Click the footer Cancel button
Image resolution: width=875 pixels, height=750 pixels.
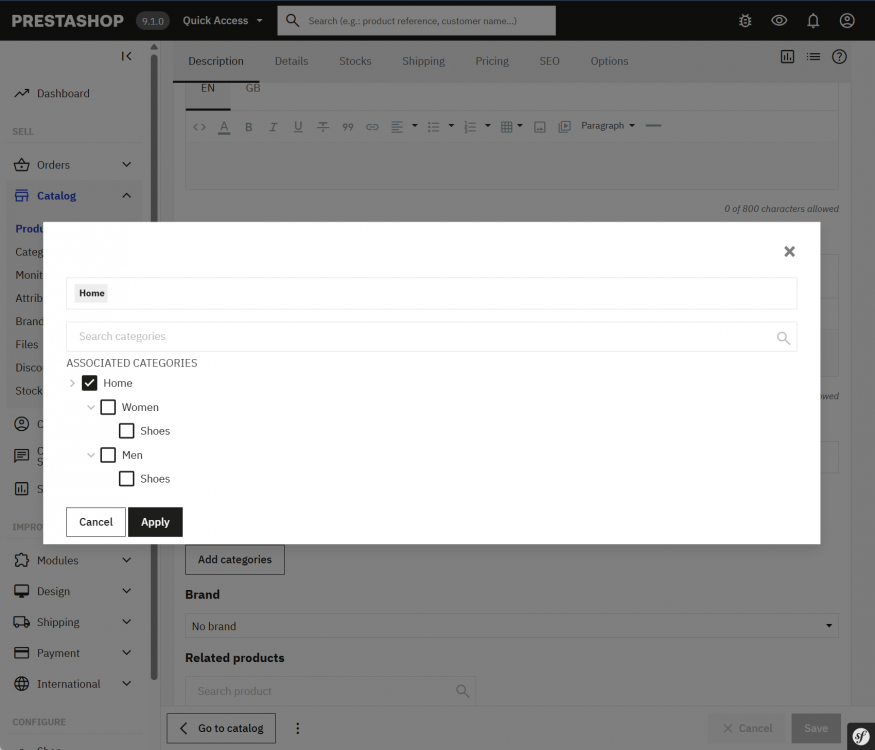(x=747, y=728)
